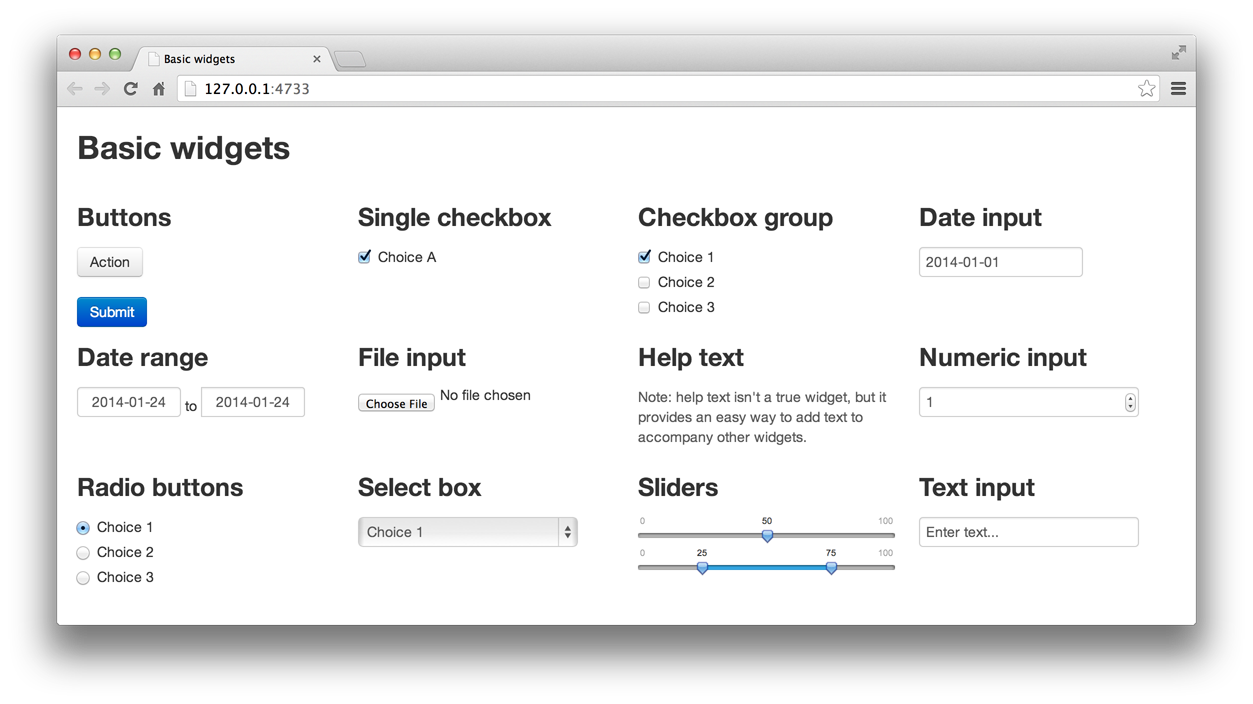This screenshot has height=704, width=1253.
Task: Click the browser forward arrow
Action: point(102,89)
